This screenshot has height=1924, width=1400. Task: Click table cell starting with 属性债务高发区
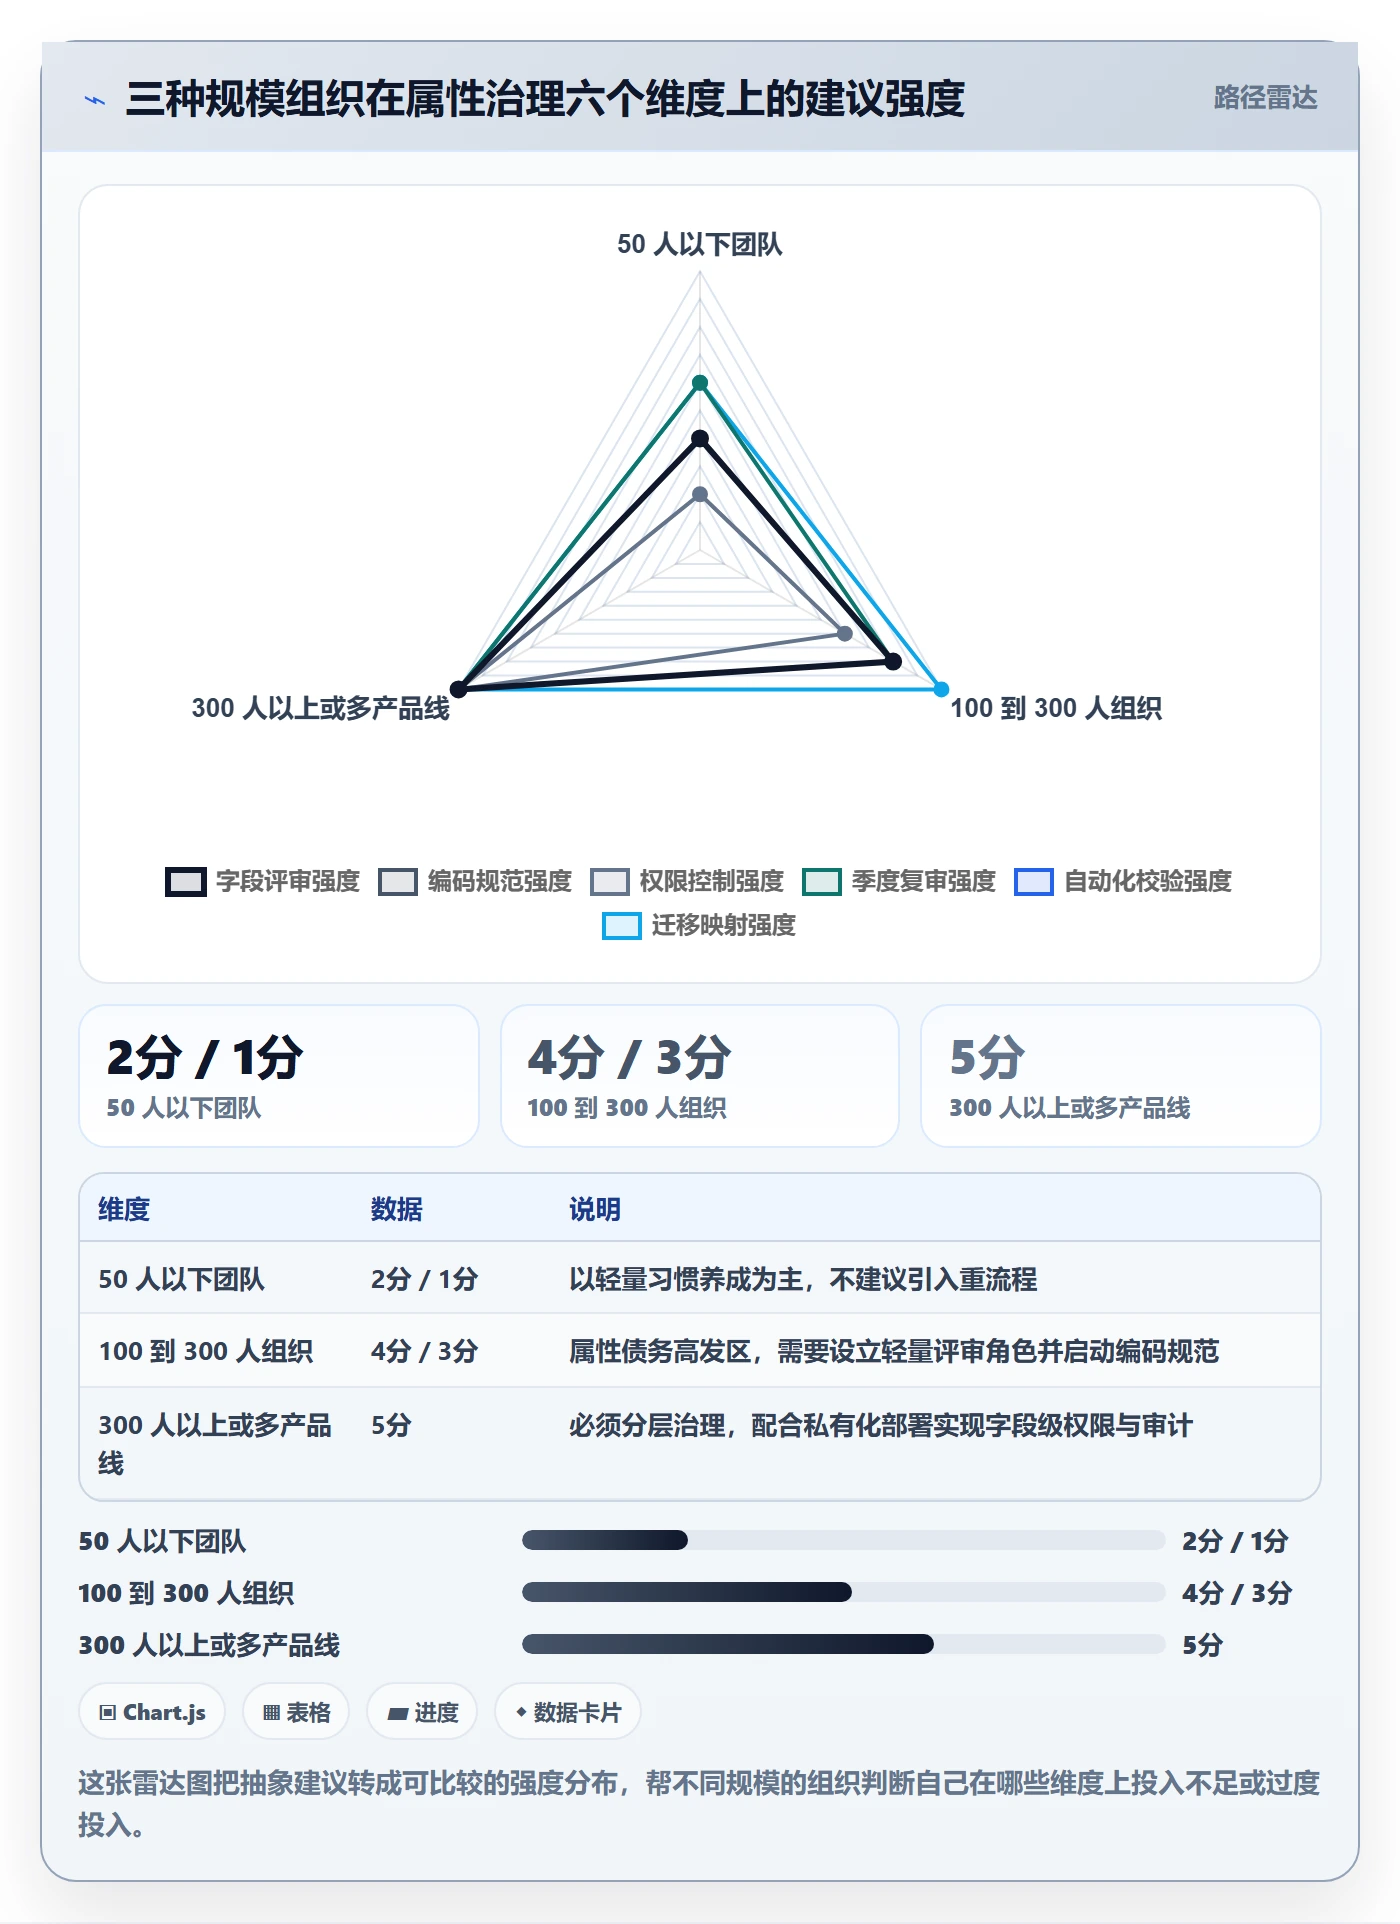click(x=894, y=1351)
